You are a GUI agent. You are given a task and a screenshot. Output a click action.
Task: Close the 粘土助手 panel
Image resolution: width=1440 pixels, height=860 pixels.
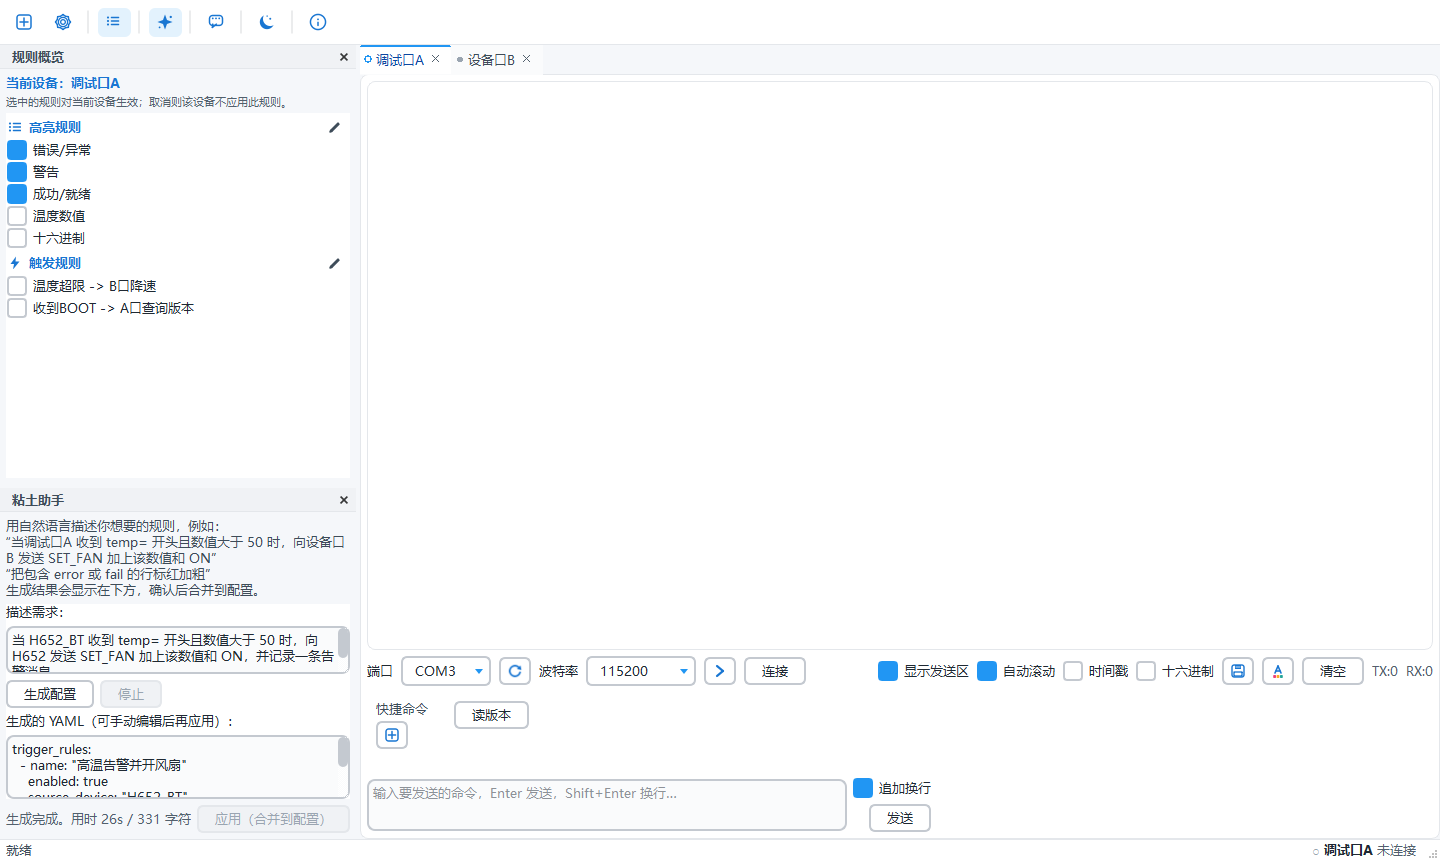pyautogui.click(x=344, y=500)
